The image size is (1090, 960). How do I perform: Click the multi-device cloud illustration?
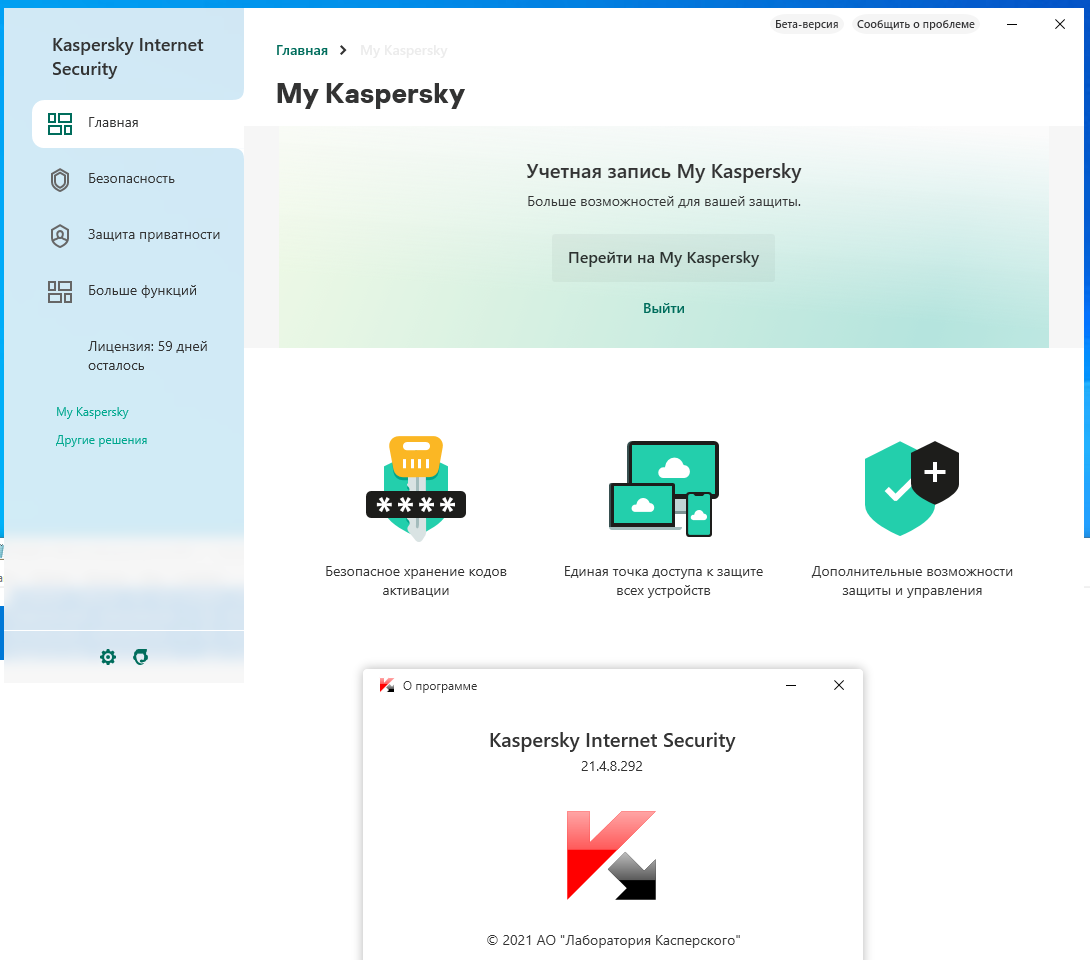664,489
